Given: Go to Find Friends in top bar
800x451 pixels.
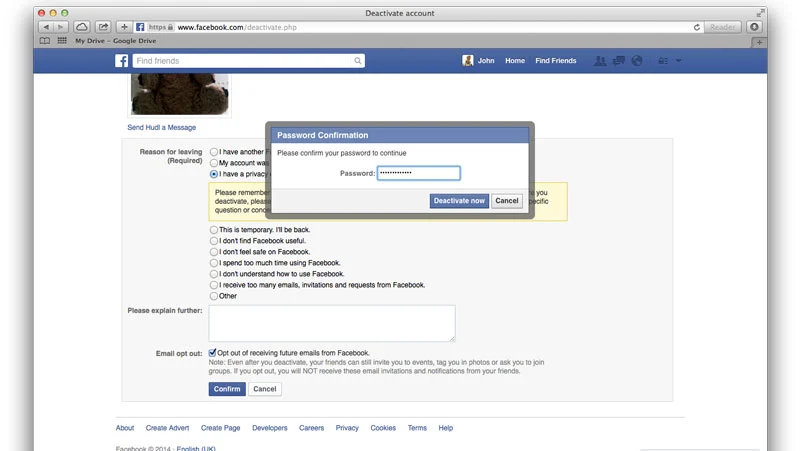Looking at the screenshot, I should pos(555,61).
